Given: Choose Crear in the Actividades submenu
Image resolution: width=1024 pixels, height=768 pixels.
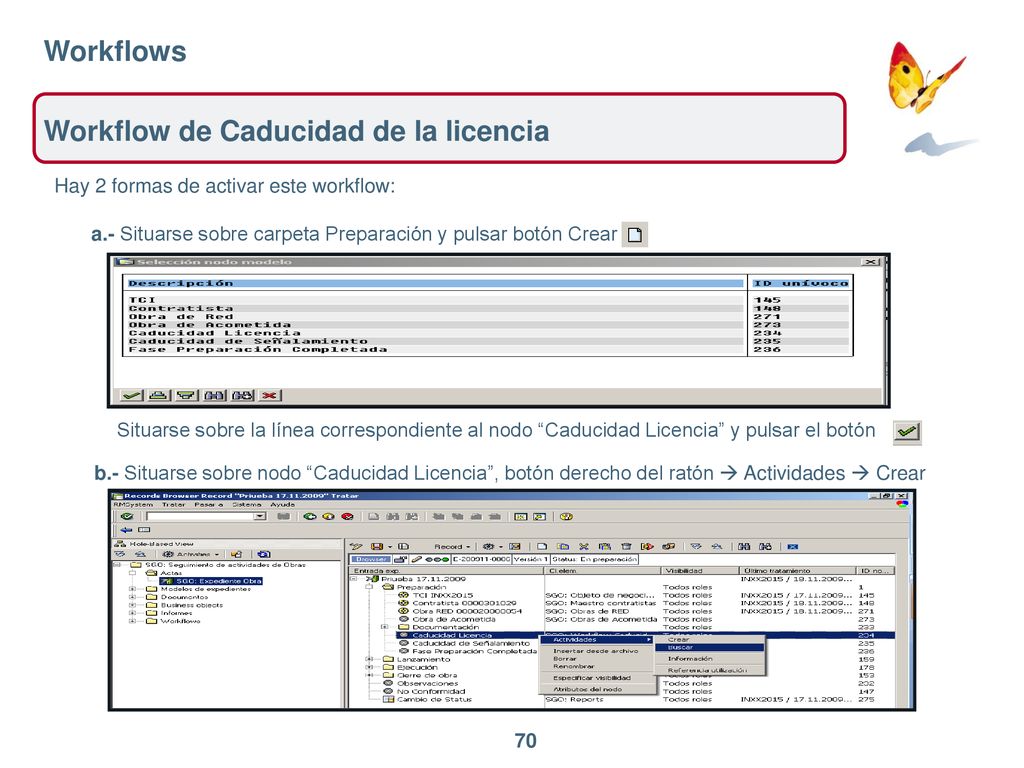Looking at the screenshot, I should point(709,640).
